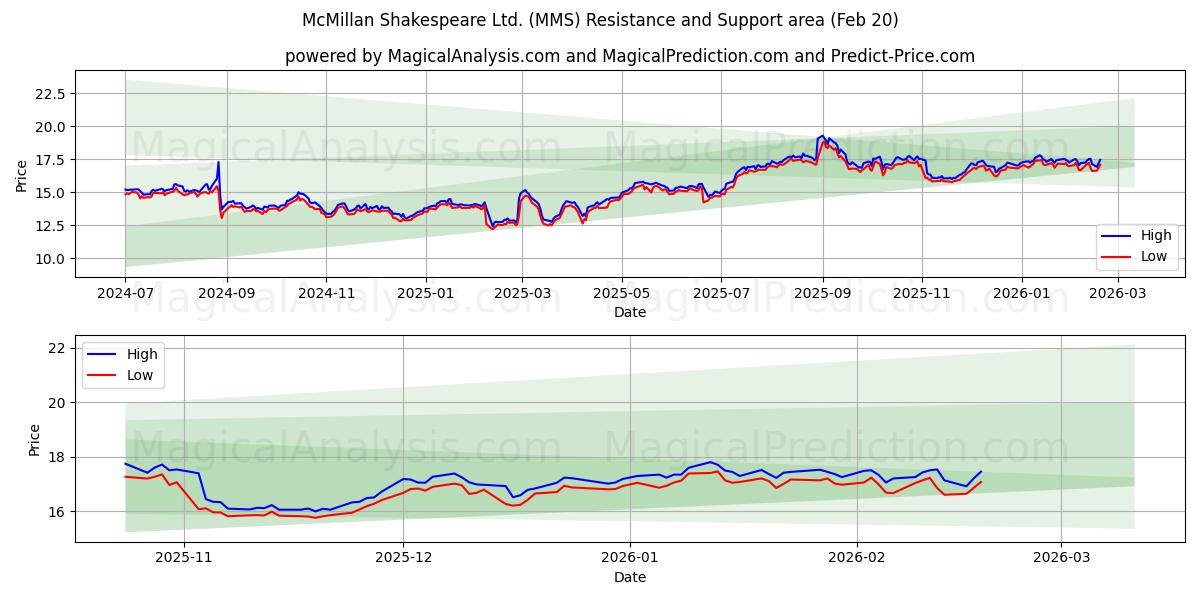The width and height of the screenshot is (1200, 600).
Task: Click the 15.0 price tick on top chart
Action: [x=51, y=193]
